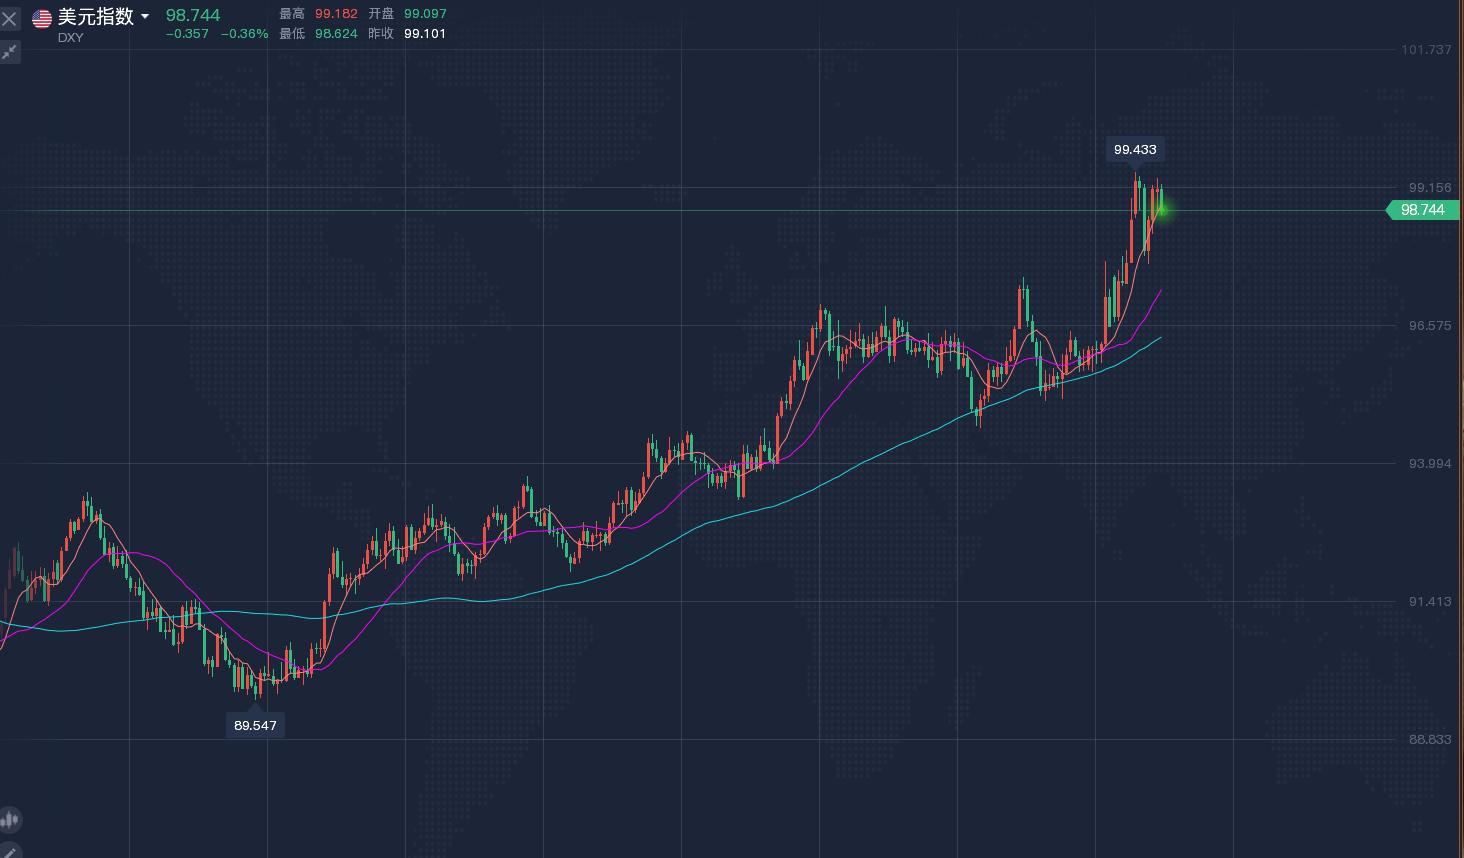1464x858 pixels.
Task: Click the US flag icon beside 美元指数
Action: pyautogui.click(x=42, y=18)
